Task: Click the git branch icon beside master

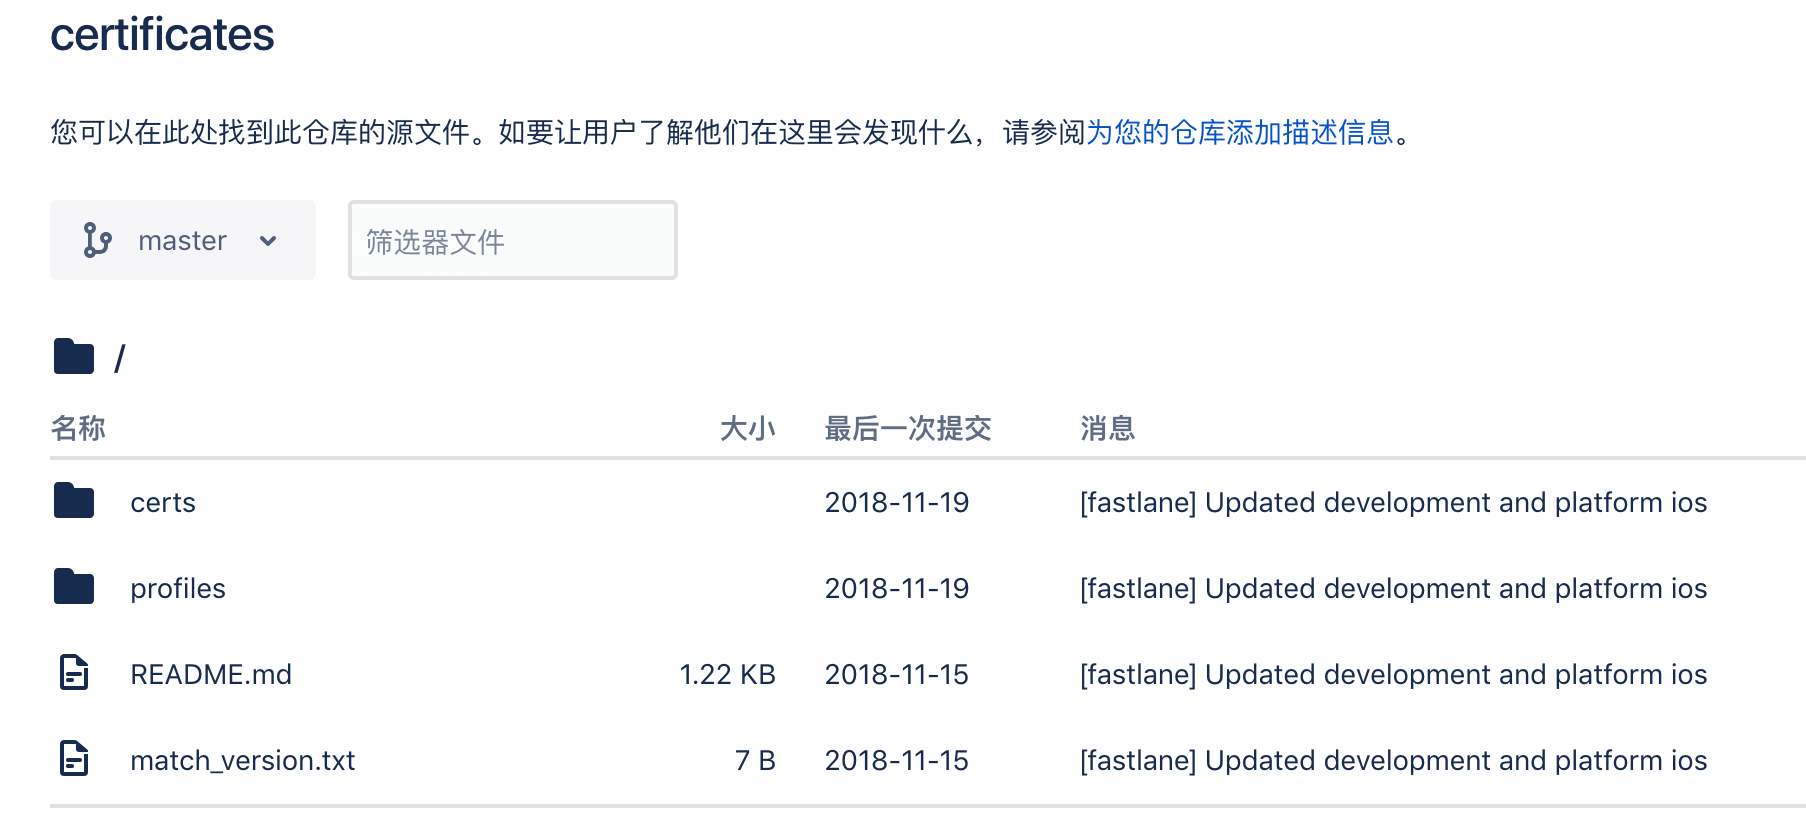Action: (97, 240)
